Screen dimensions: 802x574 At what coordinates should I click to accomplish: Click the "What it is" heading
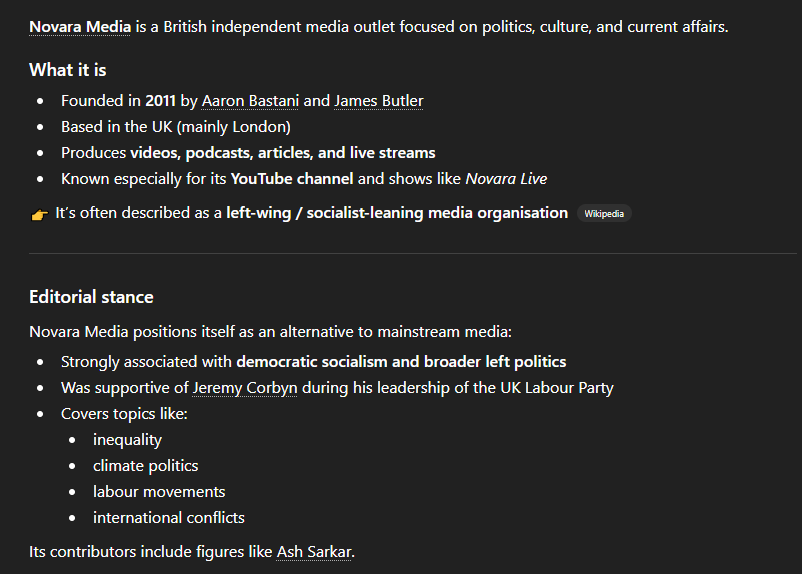[x=68, y=70]
